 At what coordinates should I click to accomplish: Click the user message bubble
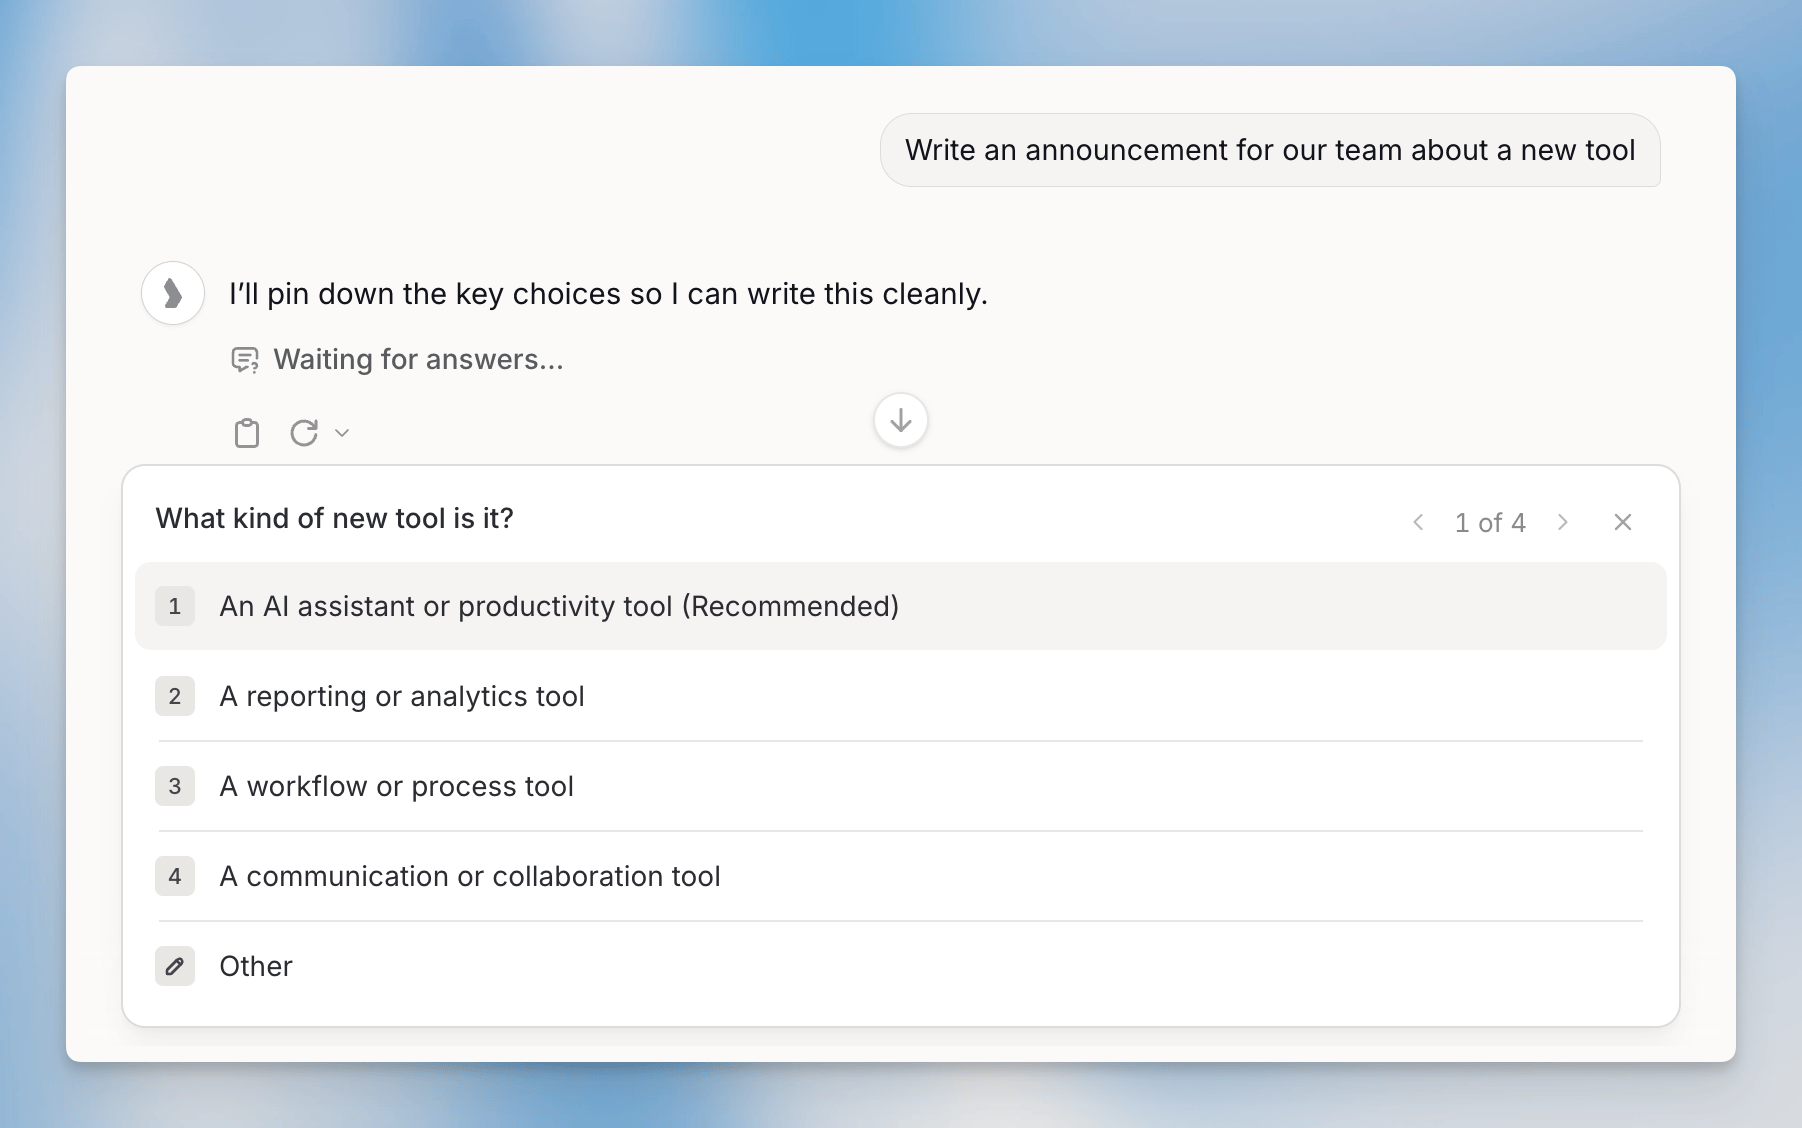pyautogui.click(x=1270, y=150)
